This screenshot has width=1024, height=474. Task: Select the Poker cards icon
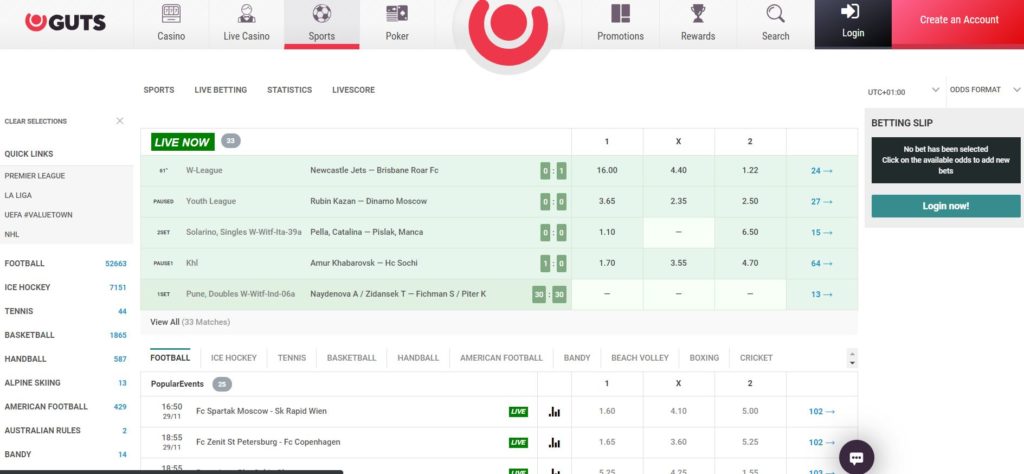pos(397,15)
